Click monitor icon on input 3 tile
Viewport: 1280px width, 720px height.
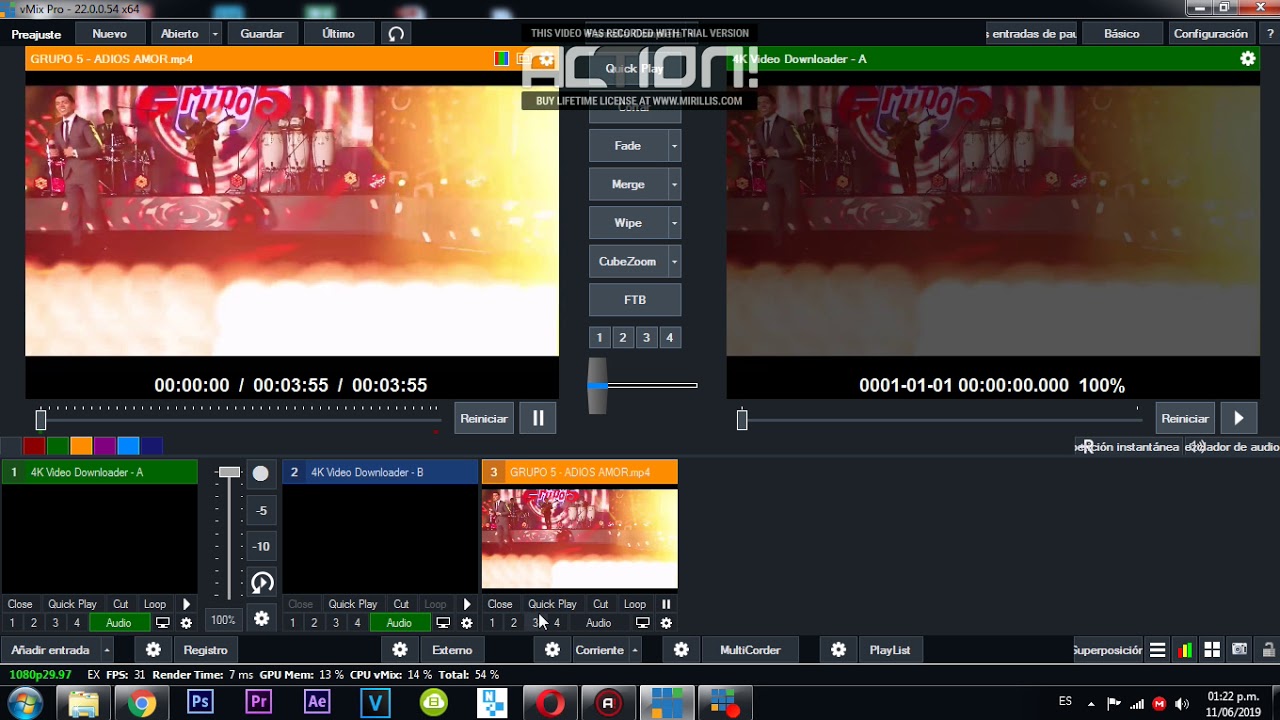[643, 623]
